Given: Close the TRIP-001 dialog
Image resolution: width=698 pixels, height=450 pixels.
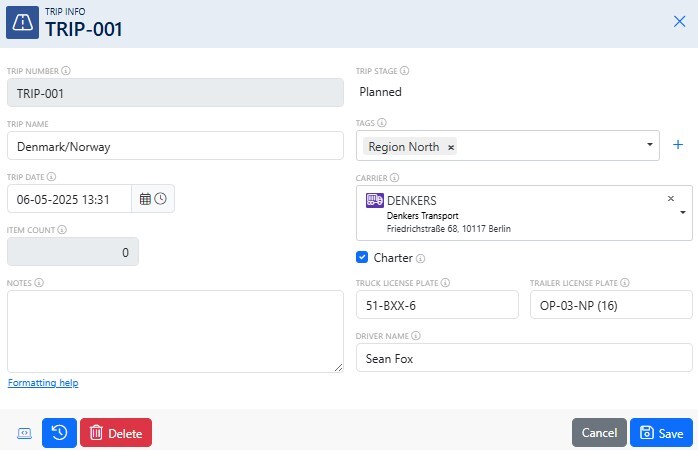Looking at the screenshot, I should 679,22.
